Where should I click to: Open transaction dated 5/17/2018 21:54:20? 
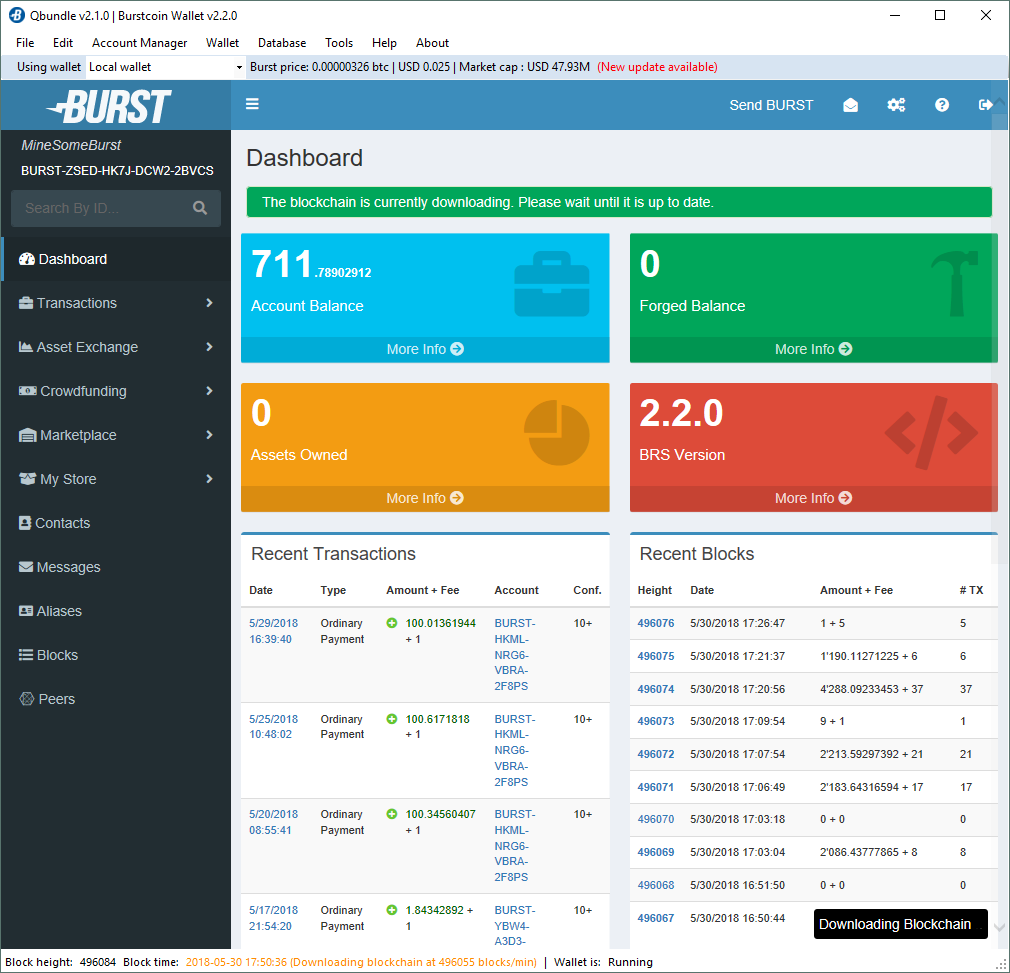pyautogui.click(x=273, y=918)
